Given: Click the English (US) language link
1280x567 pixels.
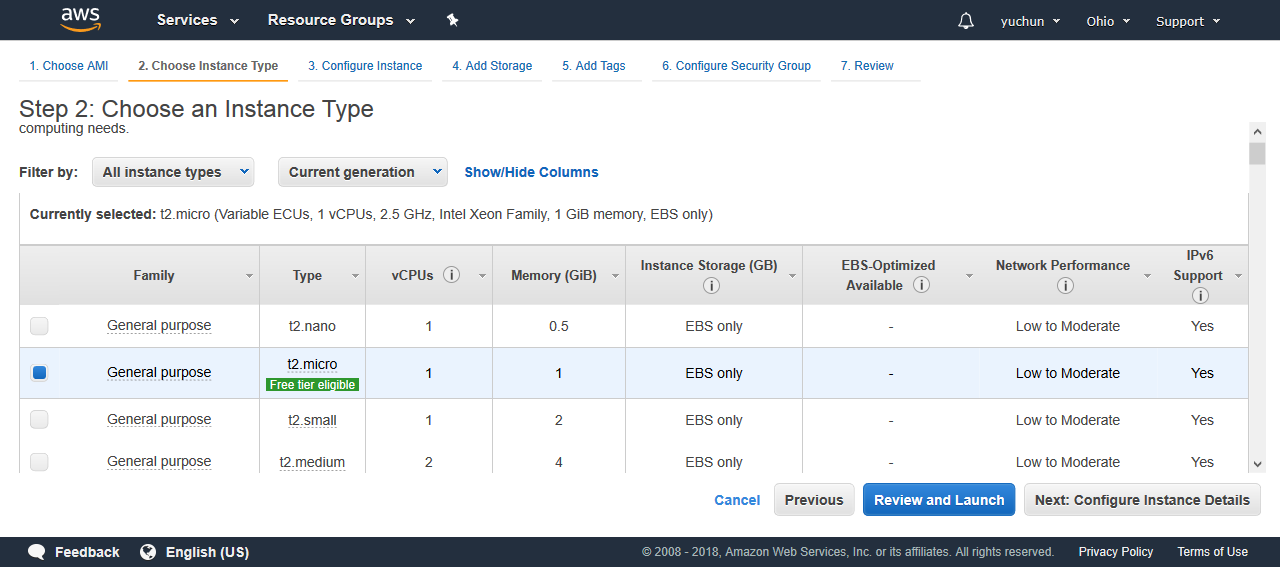Looking at the screenshot, I should point(207,552).
